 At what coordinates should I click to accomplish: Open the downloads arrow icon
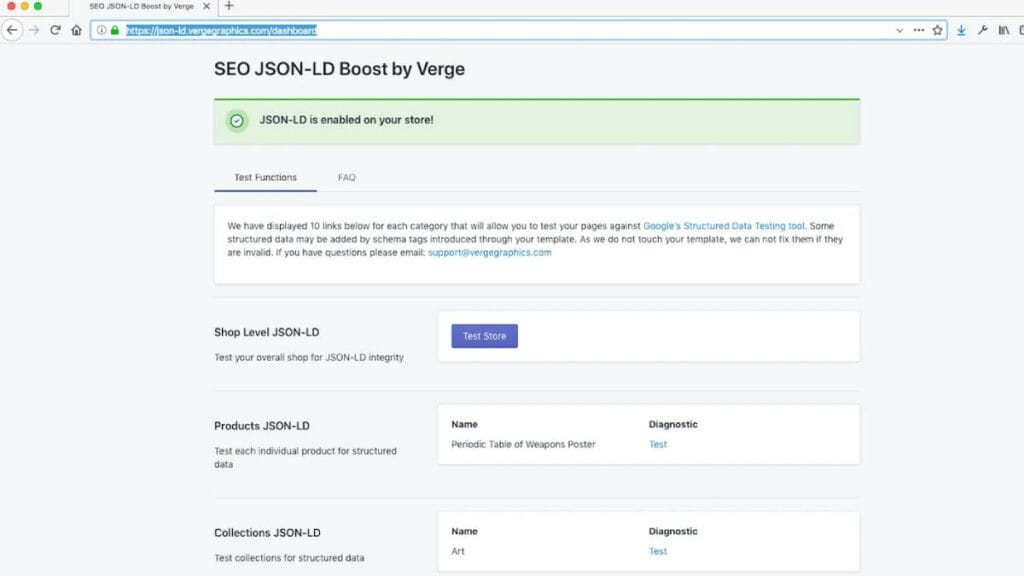tap(961, 30)
